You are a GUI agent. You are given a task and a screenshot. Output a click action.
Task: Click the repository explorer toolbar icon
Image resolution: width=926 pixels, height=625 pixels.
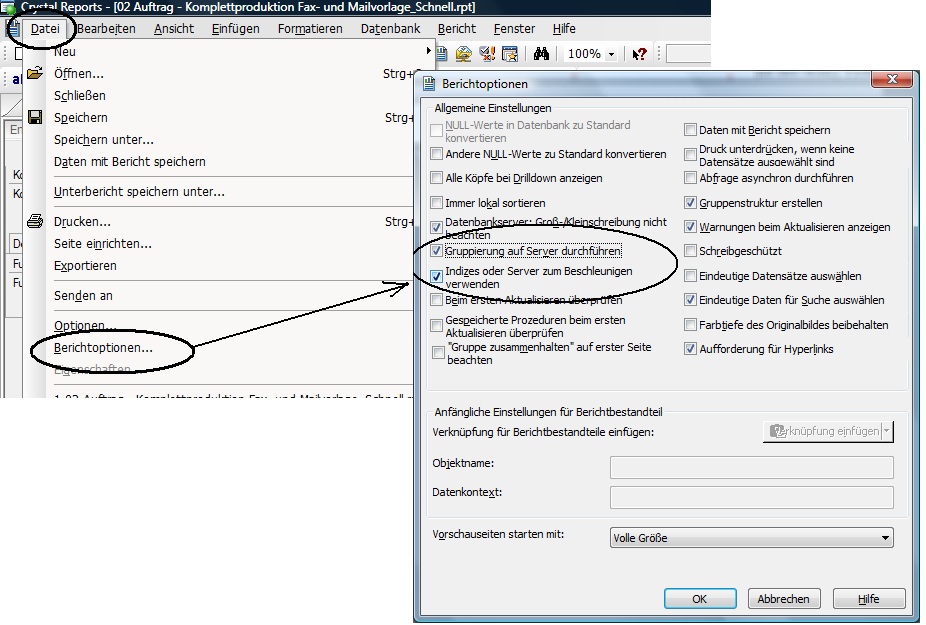[x=464, y=54]
